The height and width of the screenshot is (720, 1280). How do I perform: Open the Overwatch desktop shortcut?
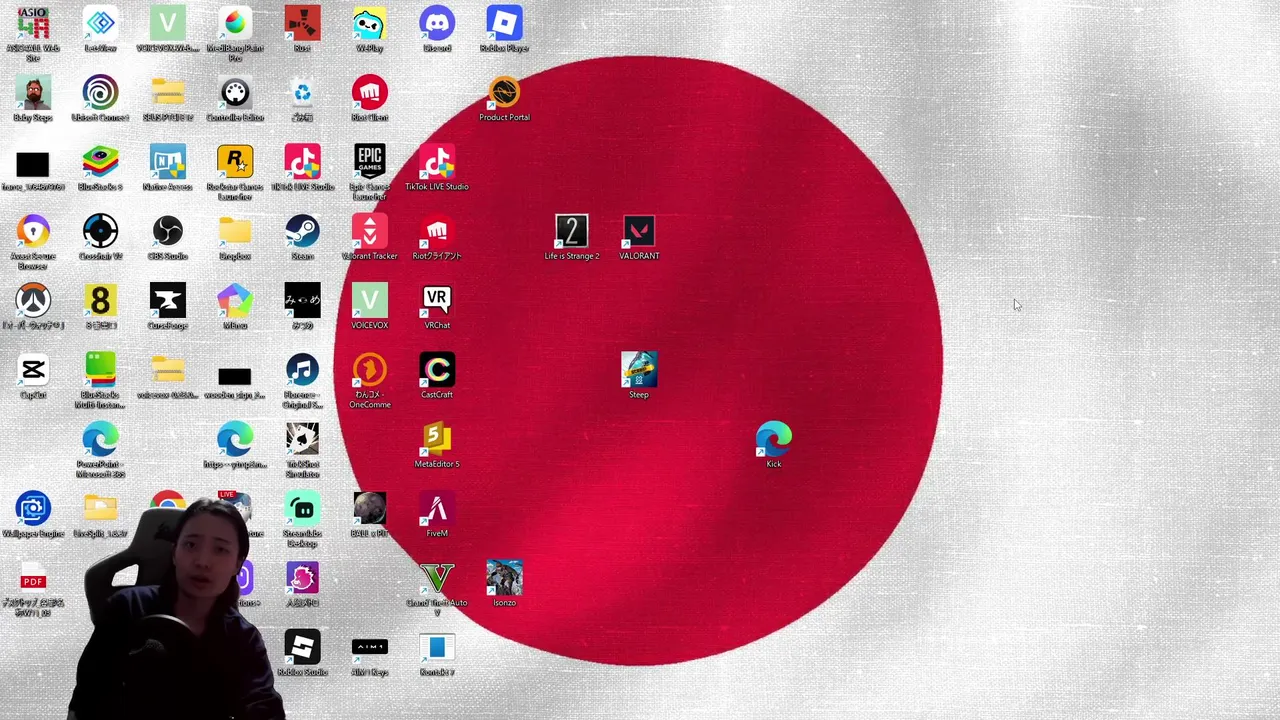point(33,301)
